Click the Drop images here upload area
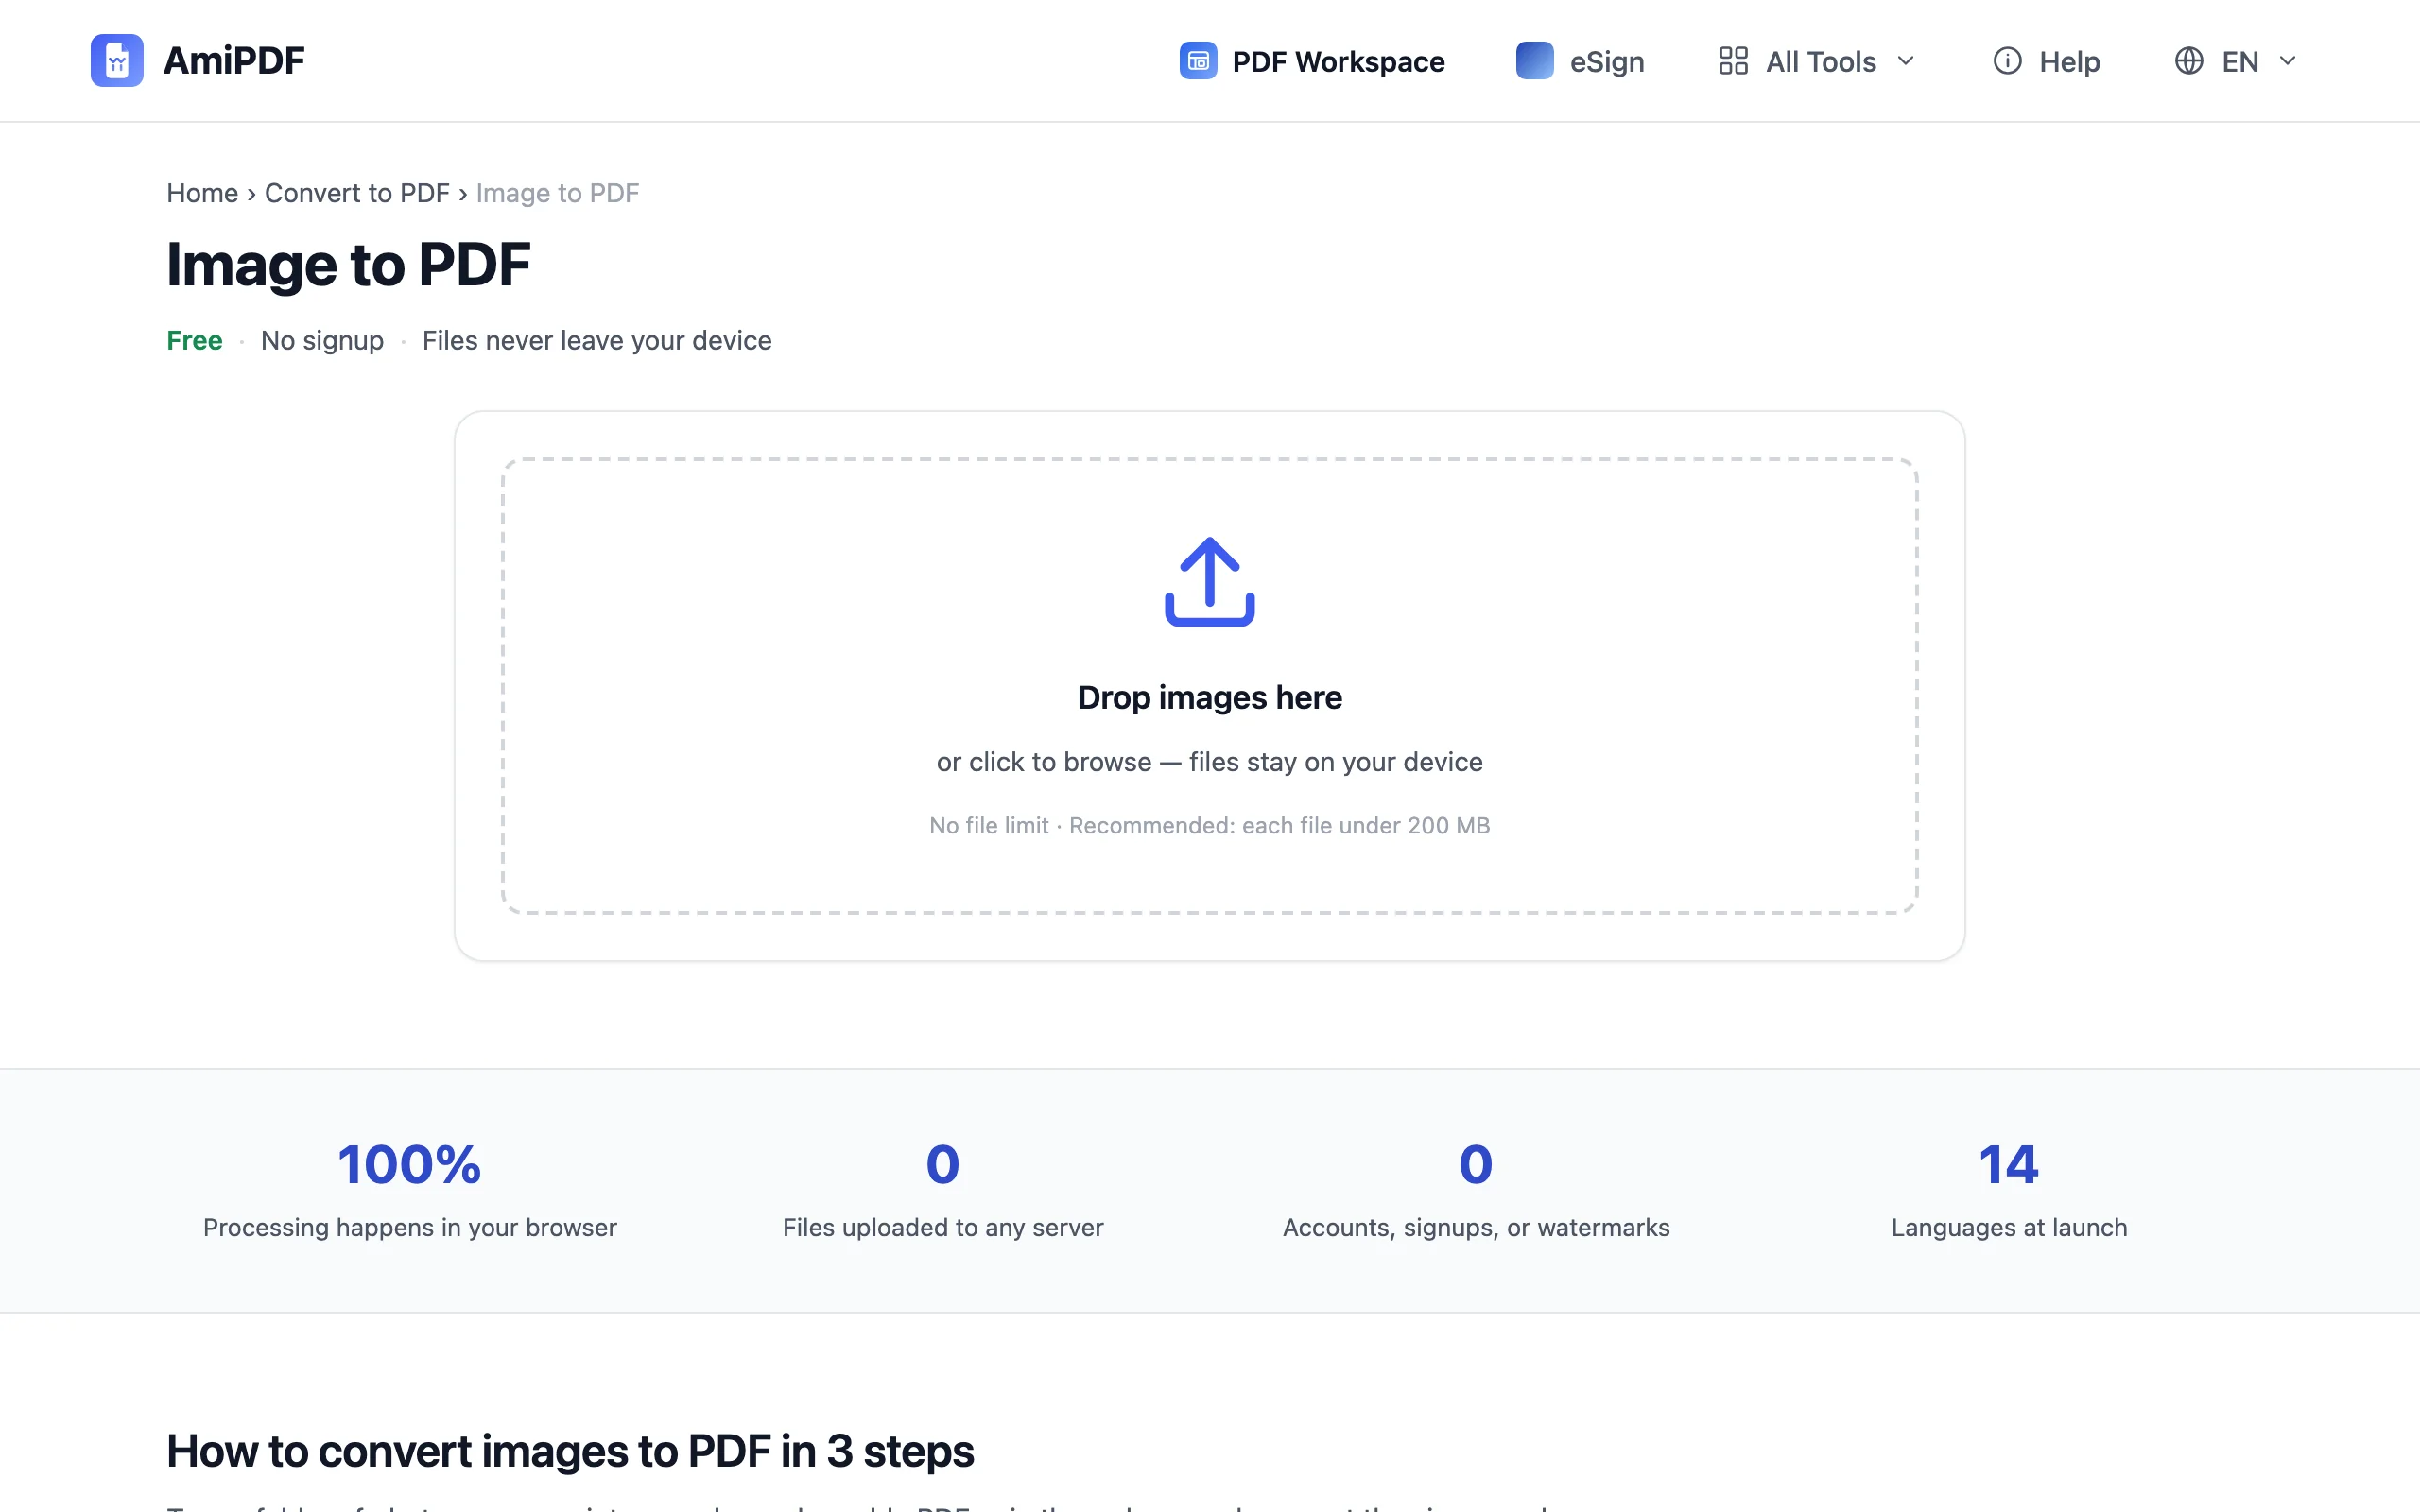2420x1512 pixels. point(1209,686)
